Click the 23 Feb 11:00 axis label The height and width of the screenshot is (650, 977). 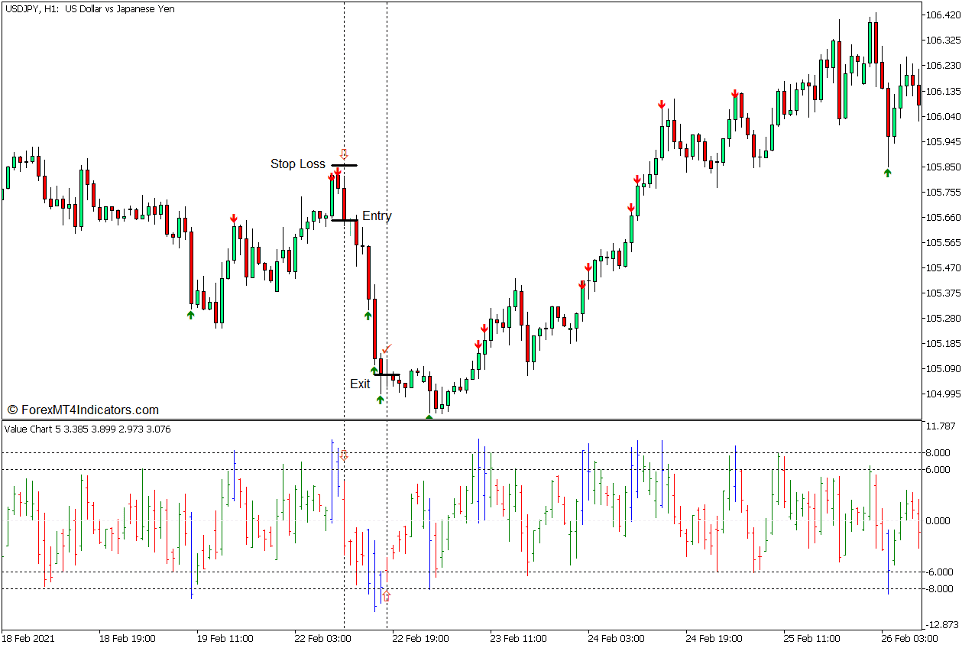pos(519,638)
